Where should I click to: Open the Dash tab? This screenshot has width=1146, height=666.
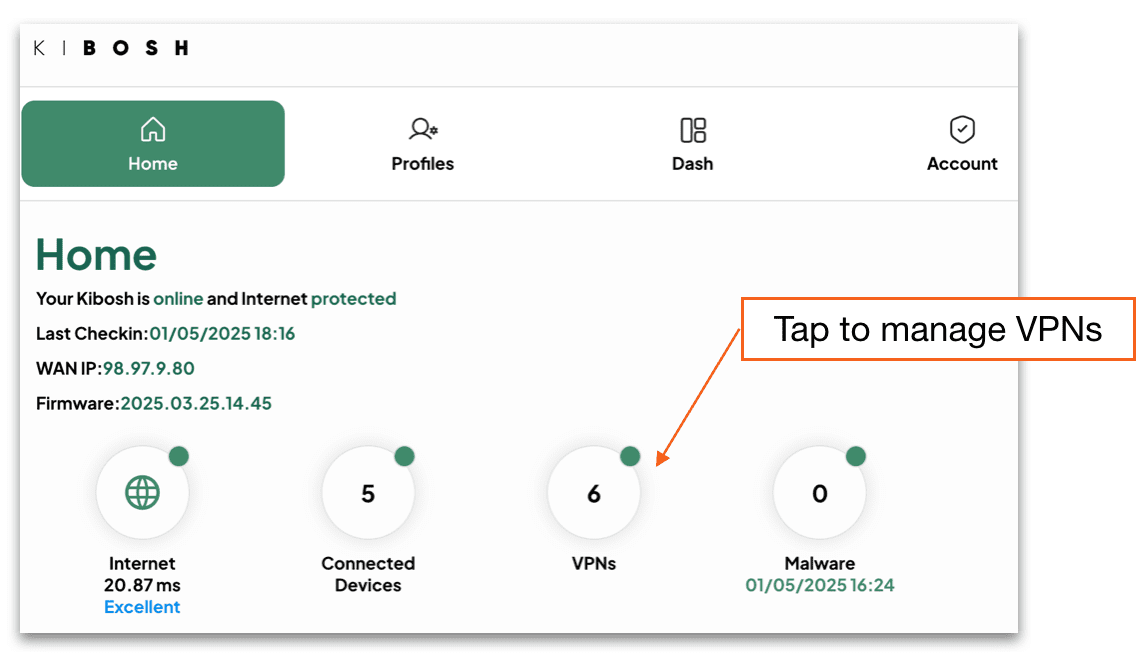point(692,144)
